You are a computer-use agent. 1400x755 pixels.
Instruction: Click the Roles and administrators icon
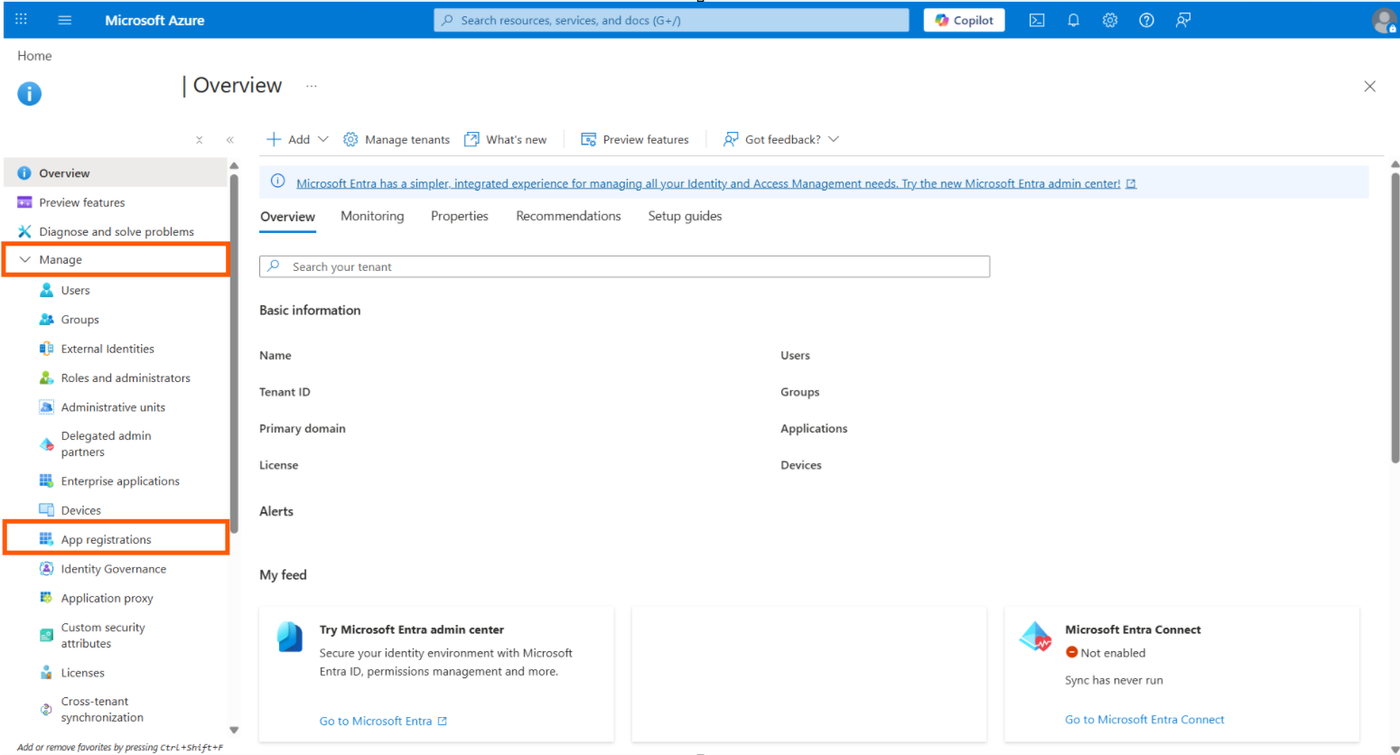pyautogui.click(x=46, y=378)
